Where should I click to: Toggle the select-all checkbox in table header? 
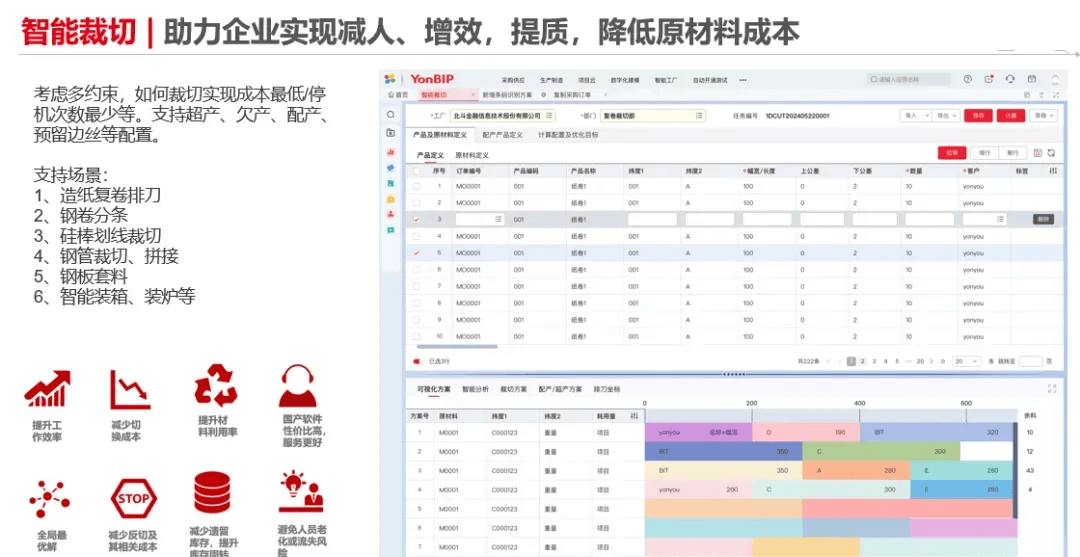point(416,170)
